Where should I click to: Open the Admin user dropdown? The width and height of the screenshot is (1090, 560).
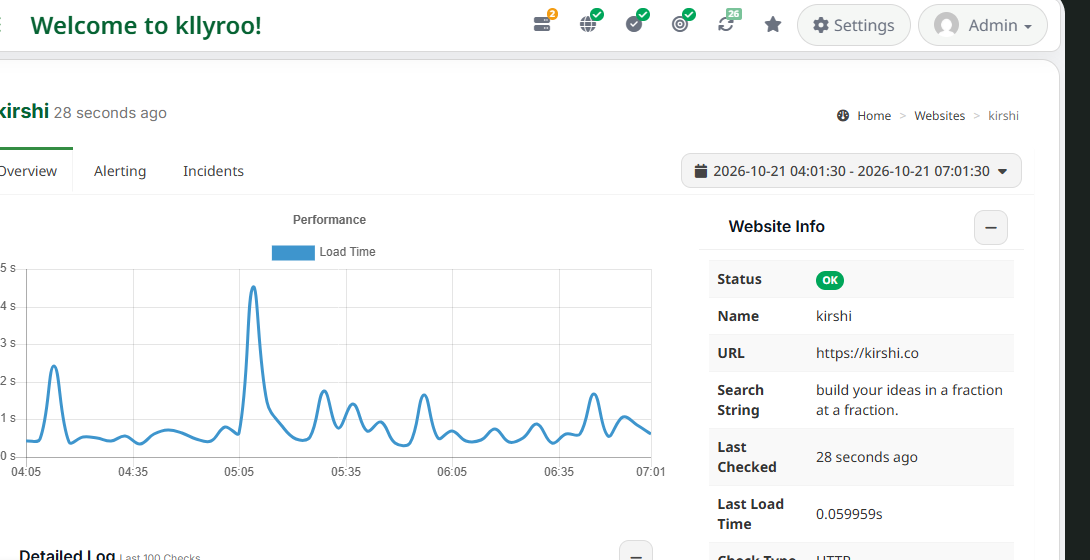(982, 25)
